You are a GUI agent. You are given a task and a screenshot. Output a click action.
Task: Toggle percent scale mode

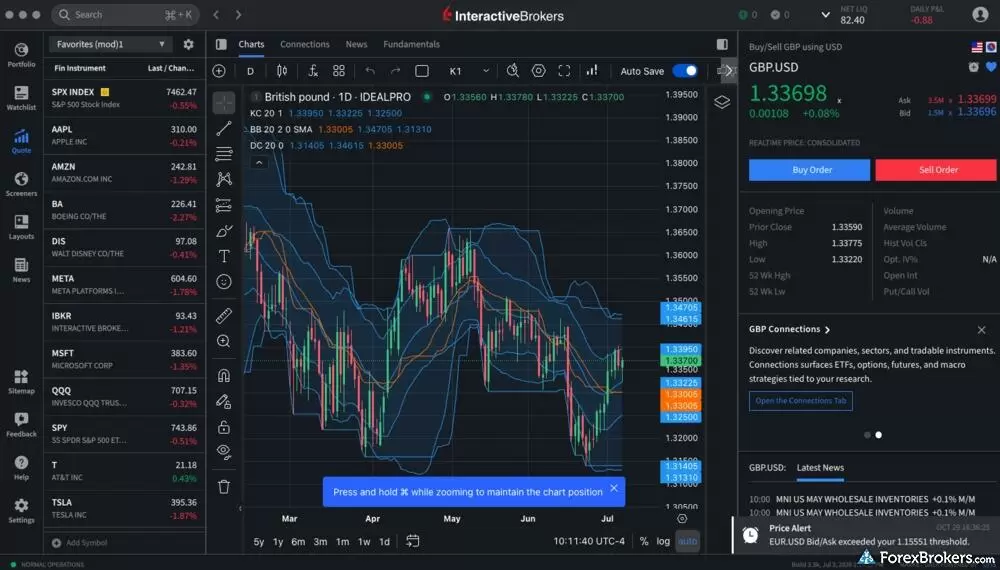click(644, 541)
